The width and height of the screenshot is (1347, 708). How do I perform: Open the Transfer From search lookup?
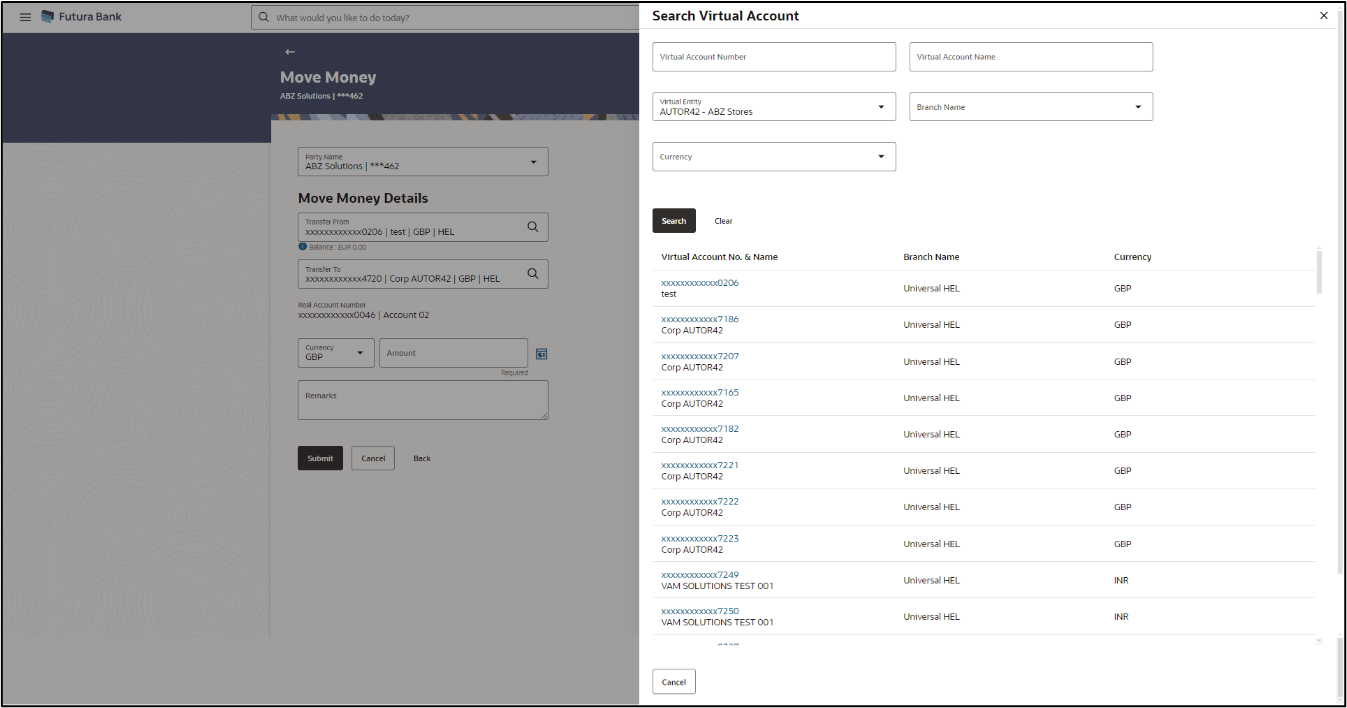533,227
